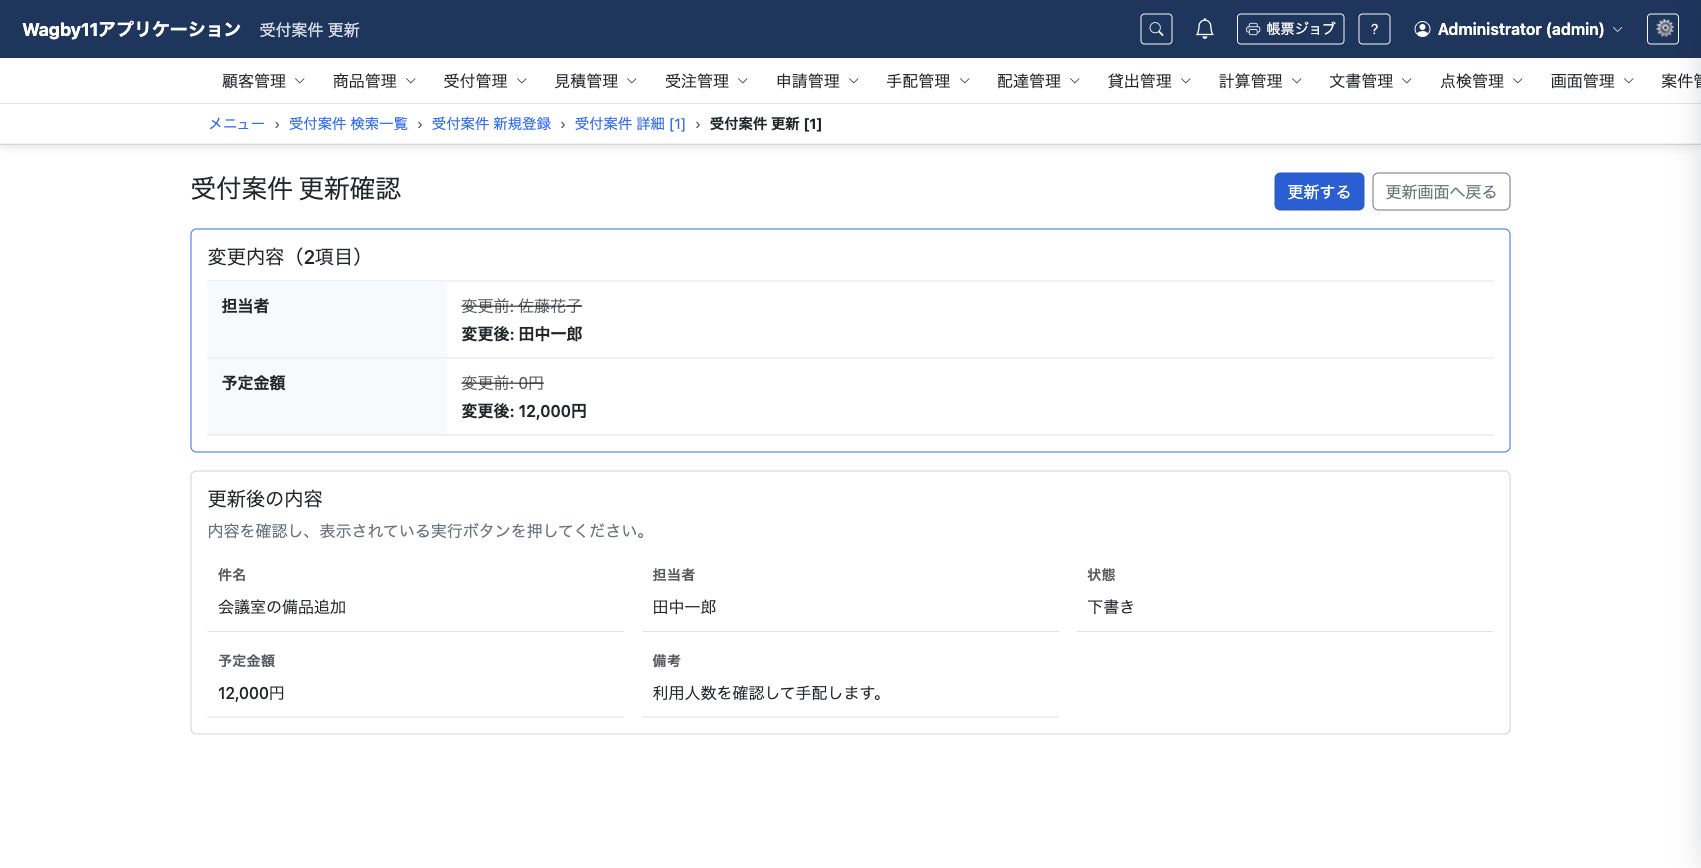Screen dimensions: 1701x868
Task: Expand the 文書管理 menu
Action: pyautogui.click(x=1370, y=81)
